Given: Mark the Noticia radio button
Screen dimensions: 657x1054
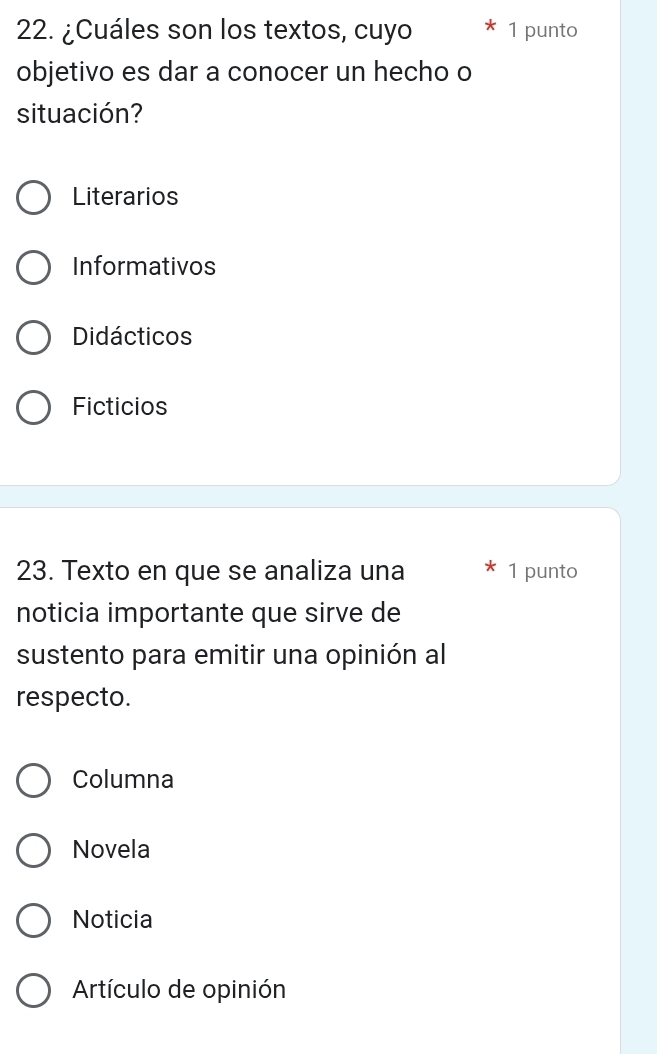Looking at the screenshot, I should tap(34, 920).
